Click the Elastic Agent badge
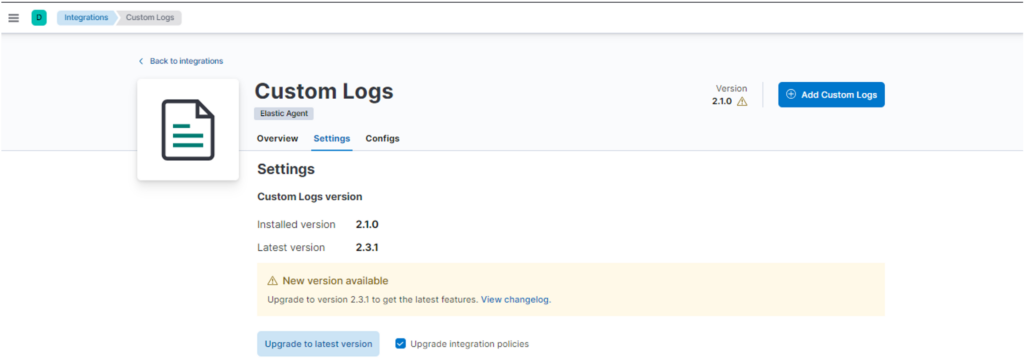Image resolution: width=1024 pixels, height=361 pixels. click(284, 114)
